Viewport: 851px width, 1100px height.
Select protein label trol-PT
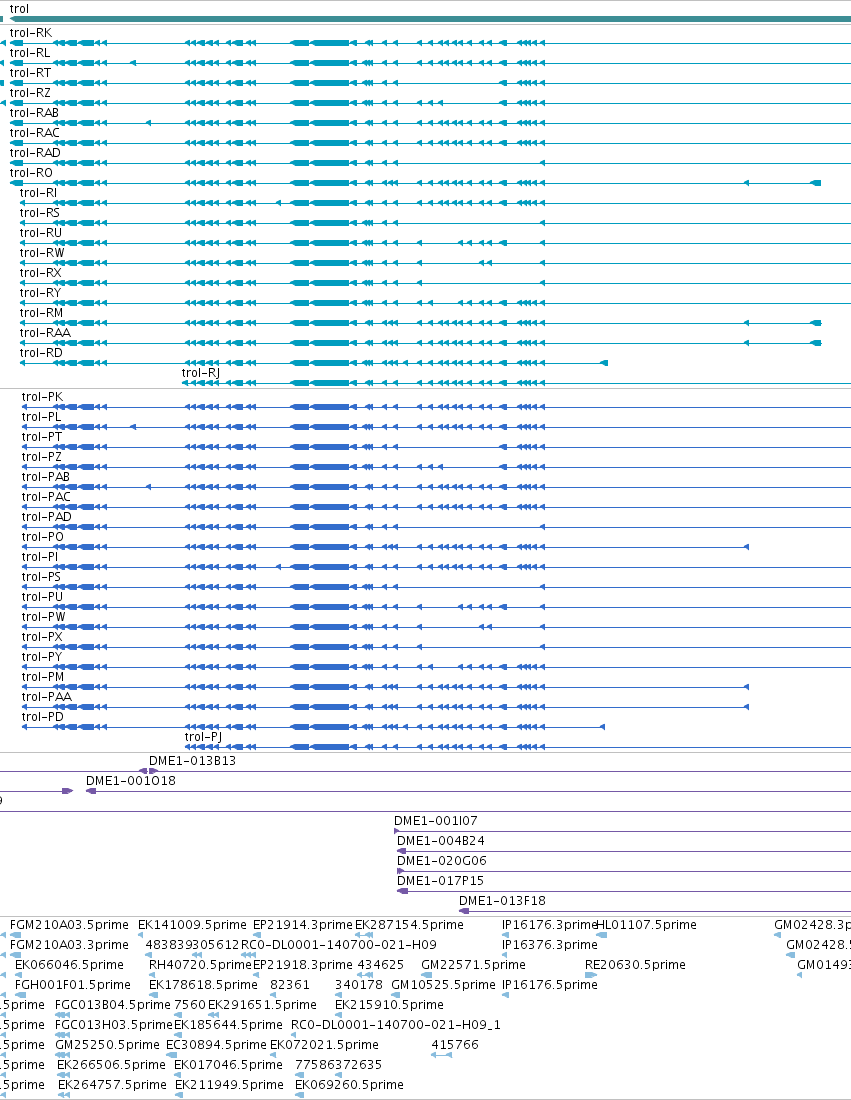42,437
